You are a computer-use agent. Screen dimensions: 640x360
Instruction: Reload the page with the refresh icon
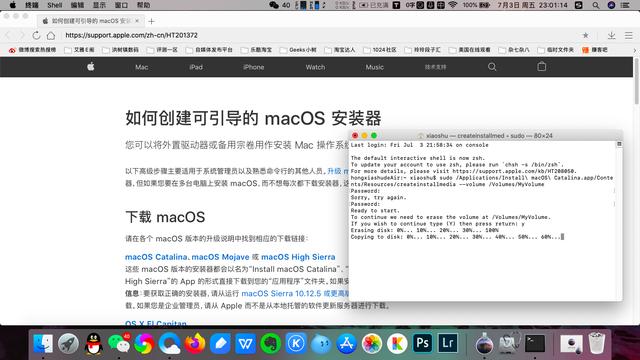pyautogui.click(x=36, y=35)
